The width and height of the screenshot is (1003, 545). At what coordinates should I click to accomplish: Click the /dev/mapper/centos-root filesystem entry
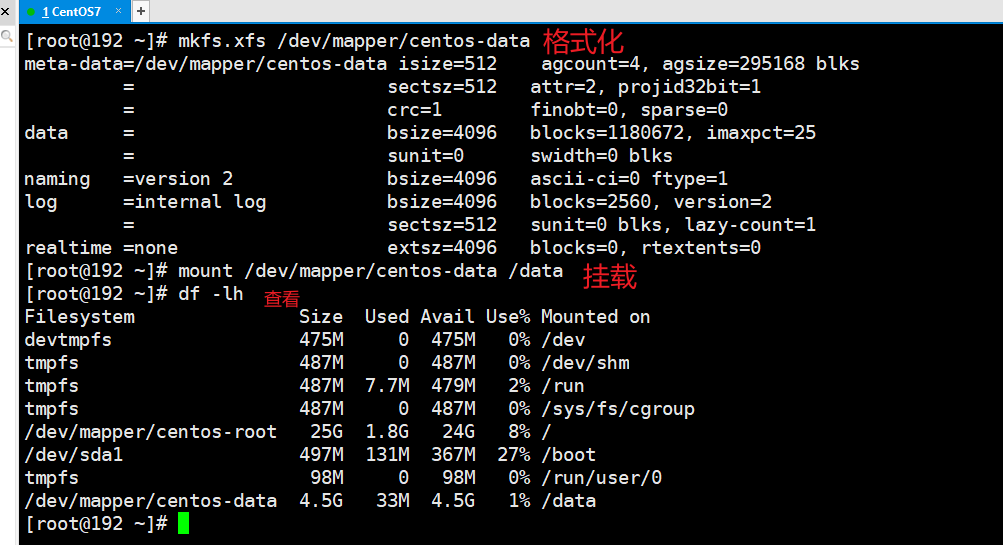[x=150, y=432]
